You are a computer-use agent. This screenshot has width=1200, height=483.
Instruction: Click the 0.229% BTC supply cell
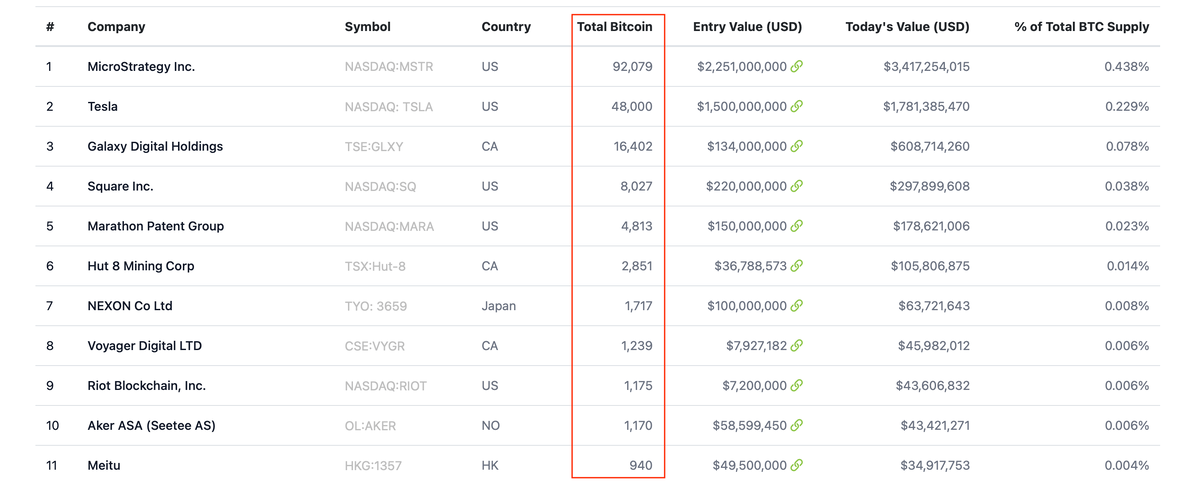(x=1127, y=106)
